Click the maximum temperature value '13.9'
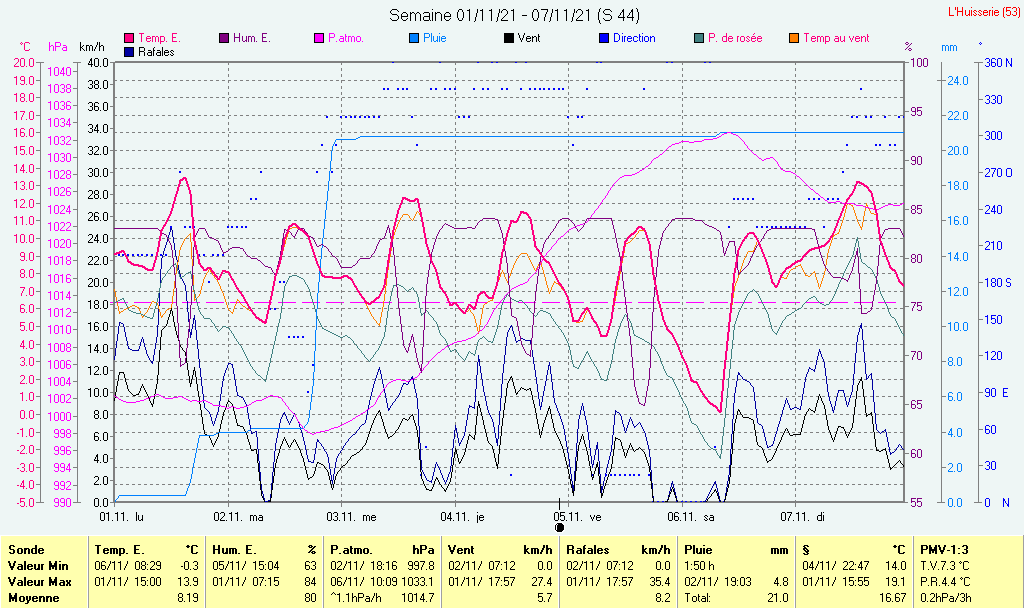Viewport: 1024px width, 608px height. [188, 581]
